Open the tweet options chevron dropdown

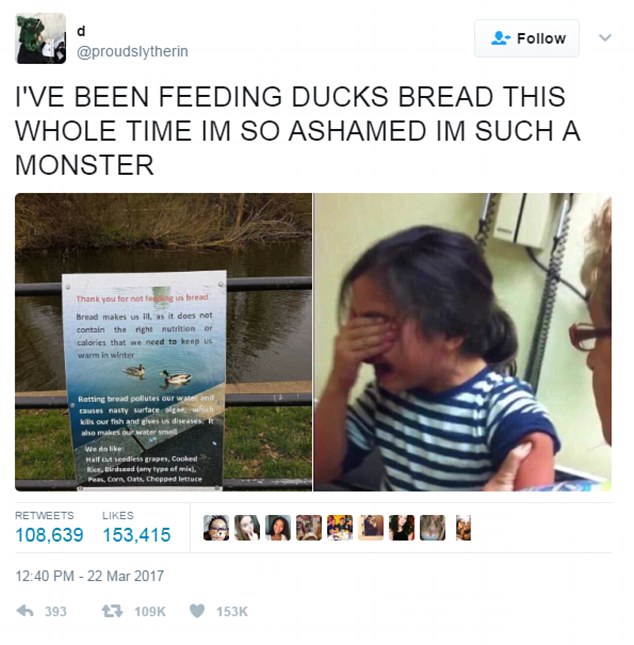pyautogui.click(x=605, y=38)
